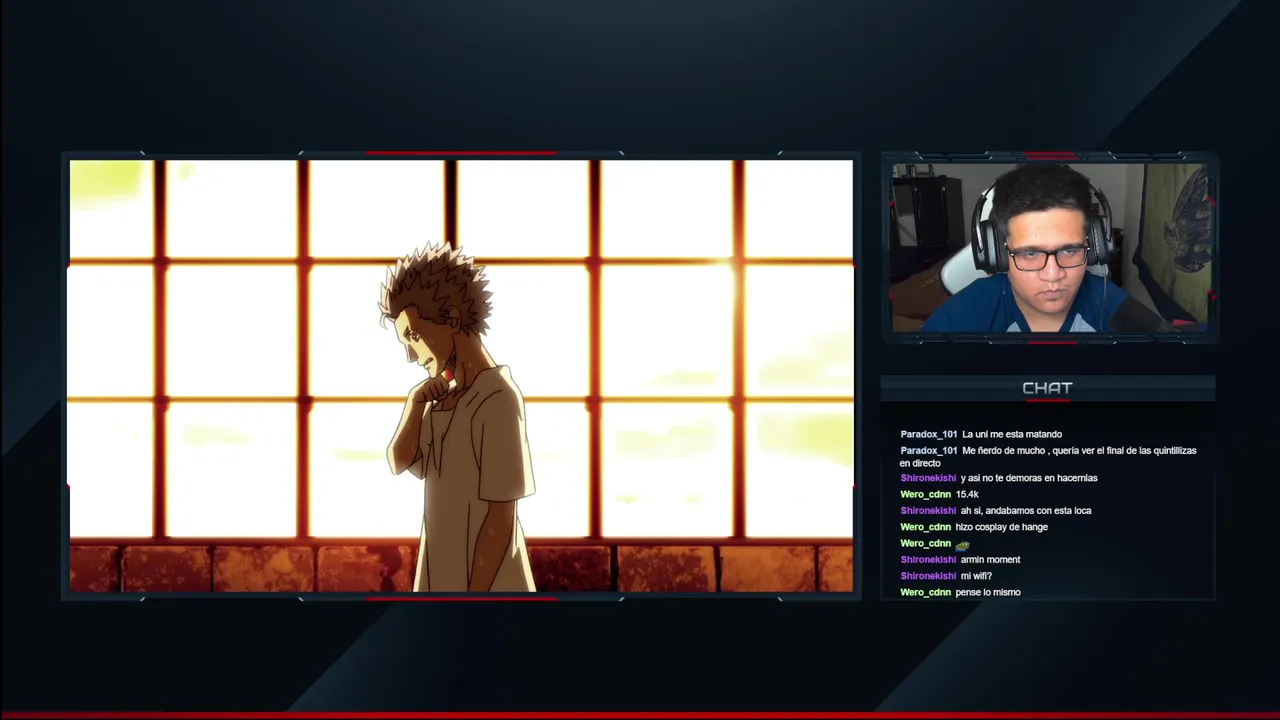The image size is (1280, 720).
Task: Select Wero_cdnn username beside '15.4k'
Action: pos(925,494)
